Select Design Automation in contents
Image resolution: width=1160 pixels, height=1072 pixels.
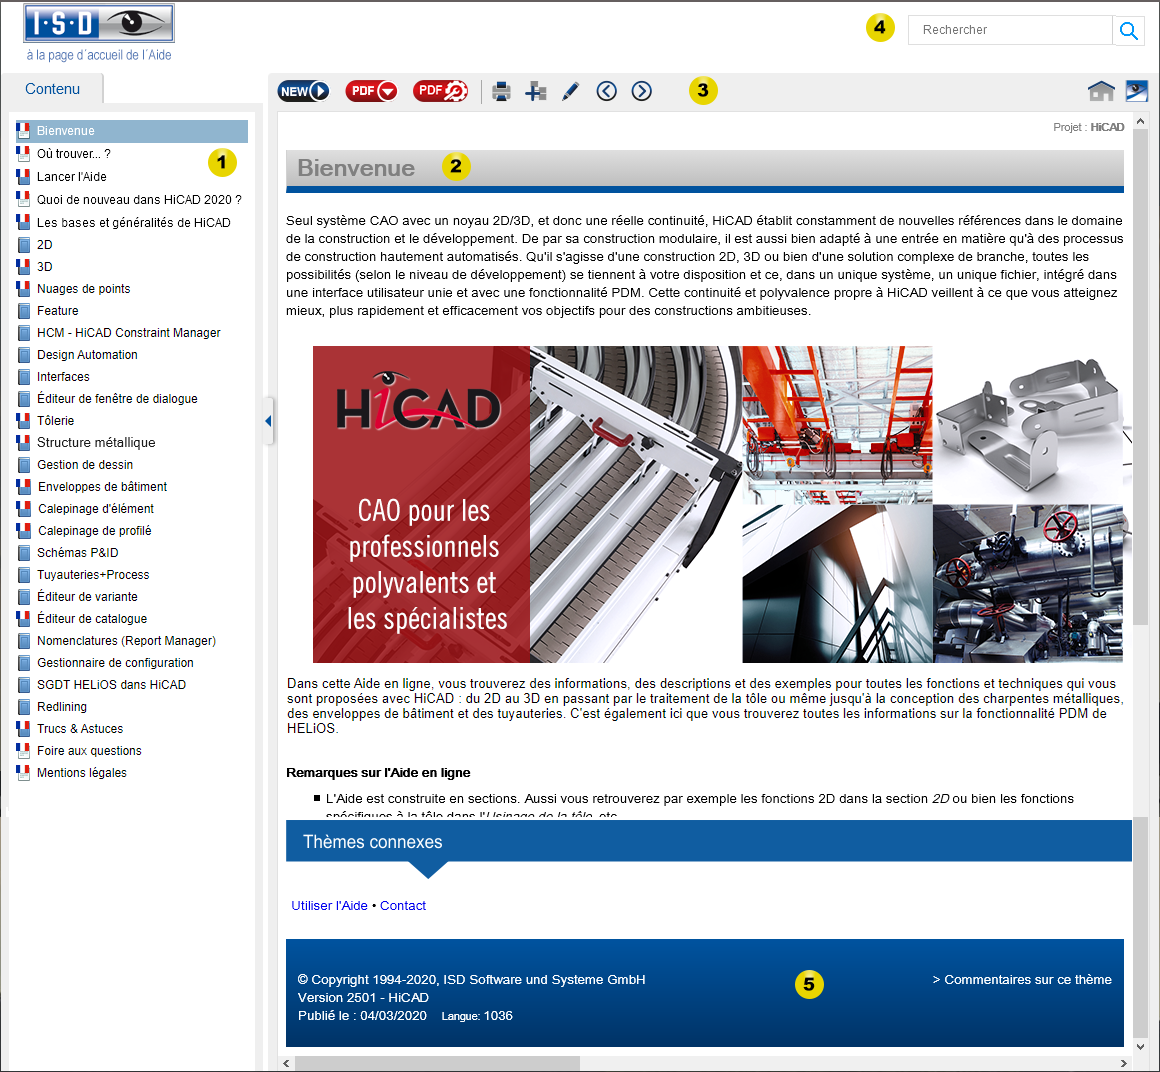click(87, 355)
